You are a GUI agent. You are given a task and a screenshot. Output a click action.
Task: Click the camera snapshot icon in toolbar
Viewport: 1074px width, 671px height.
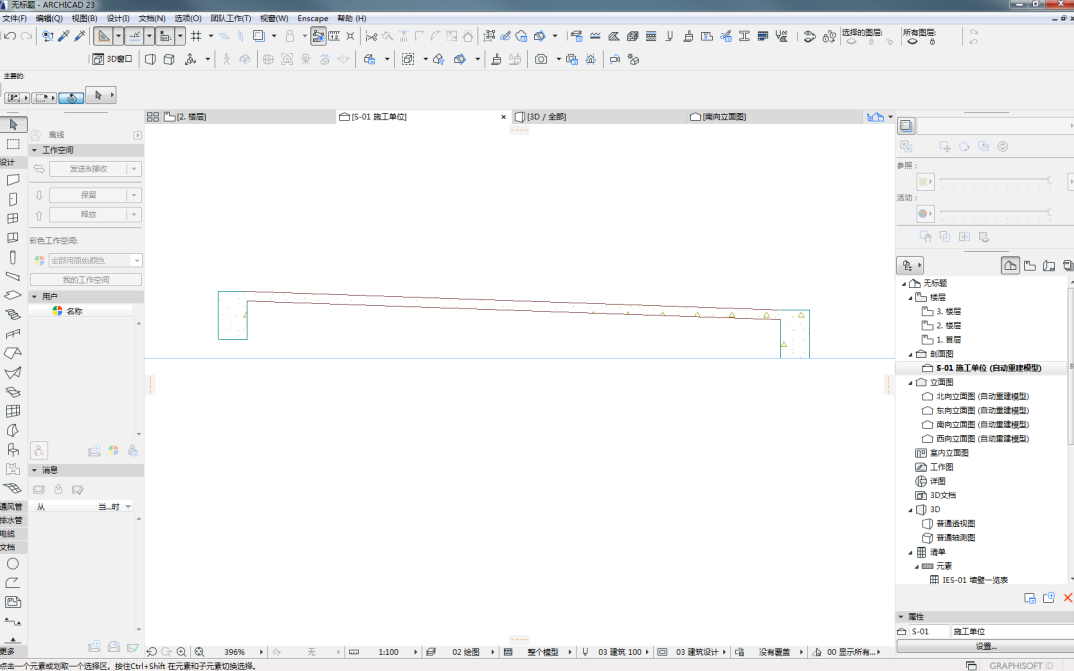541,60
